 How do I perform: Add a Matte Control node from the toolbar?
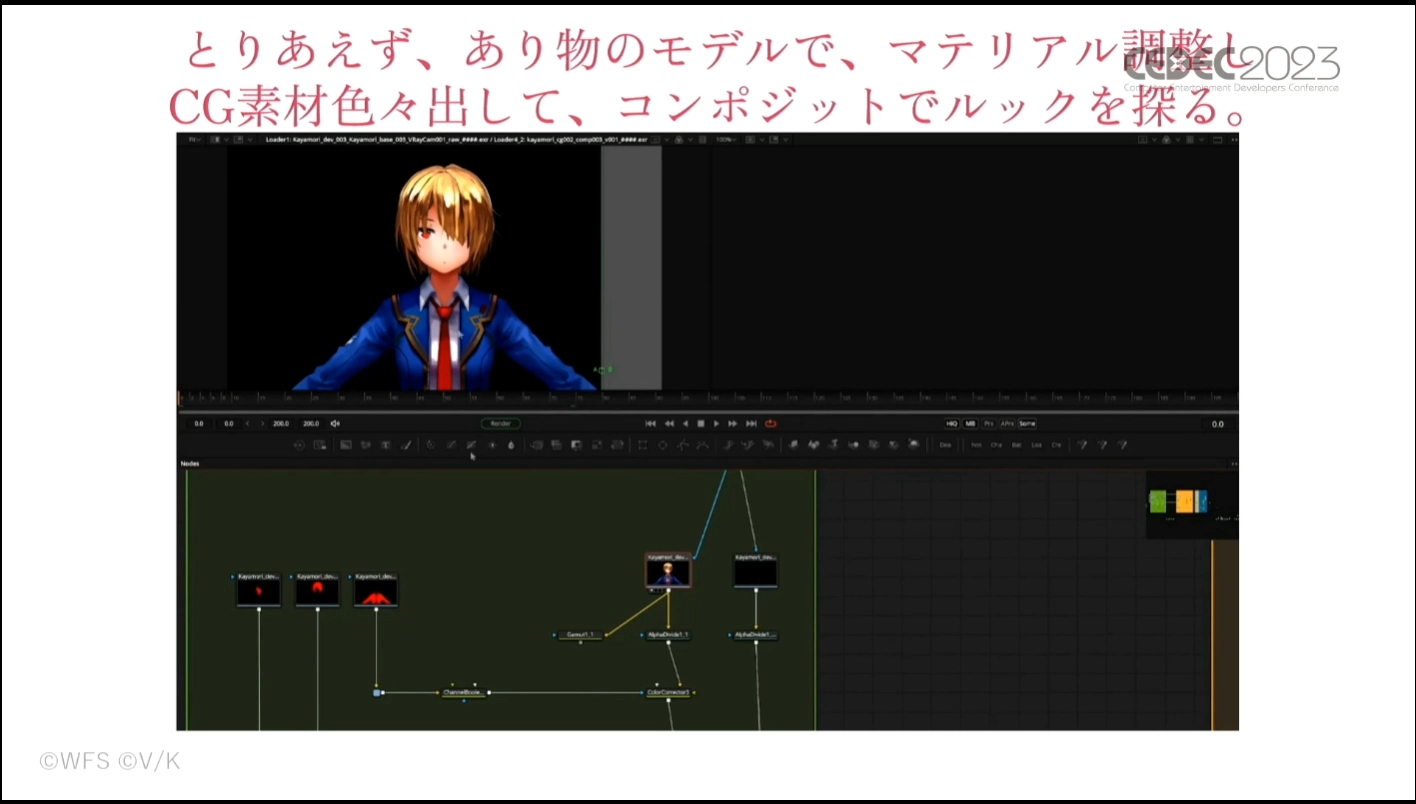click(x=577, y=445)
